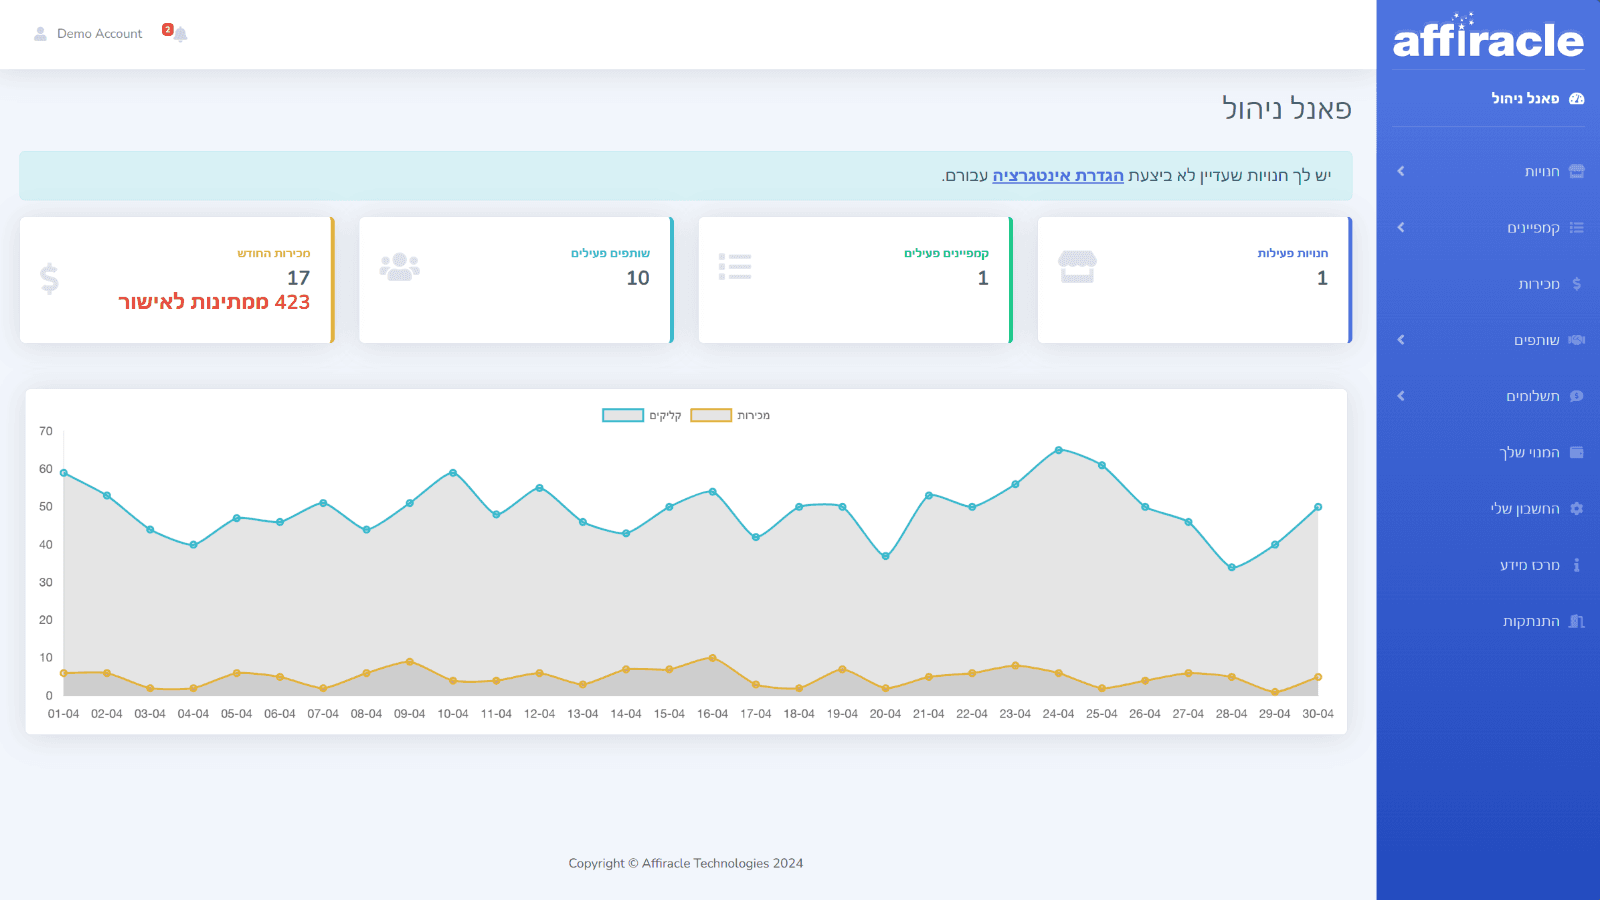Click the Affiracle logo
The image size is (1600, 900).
[1488, 37]
